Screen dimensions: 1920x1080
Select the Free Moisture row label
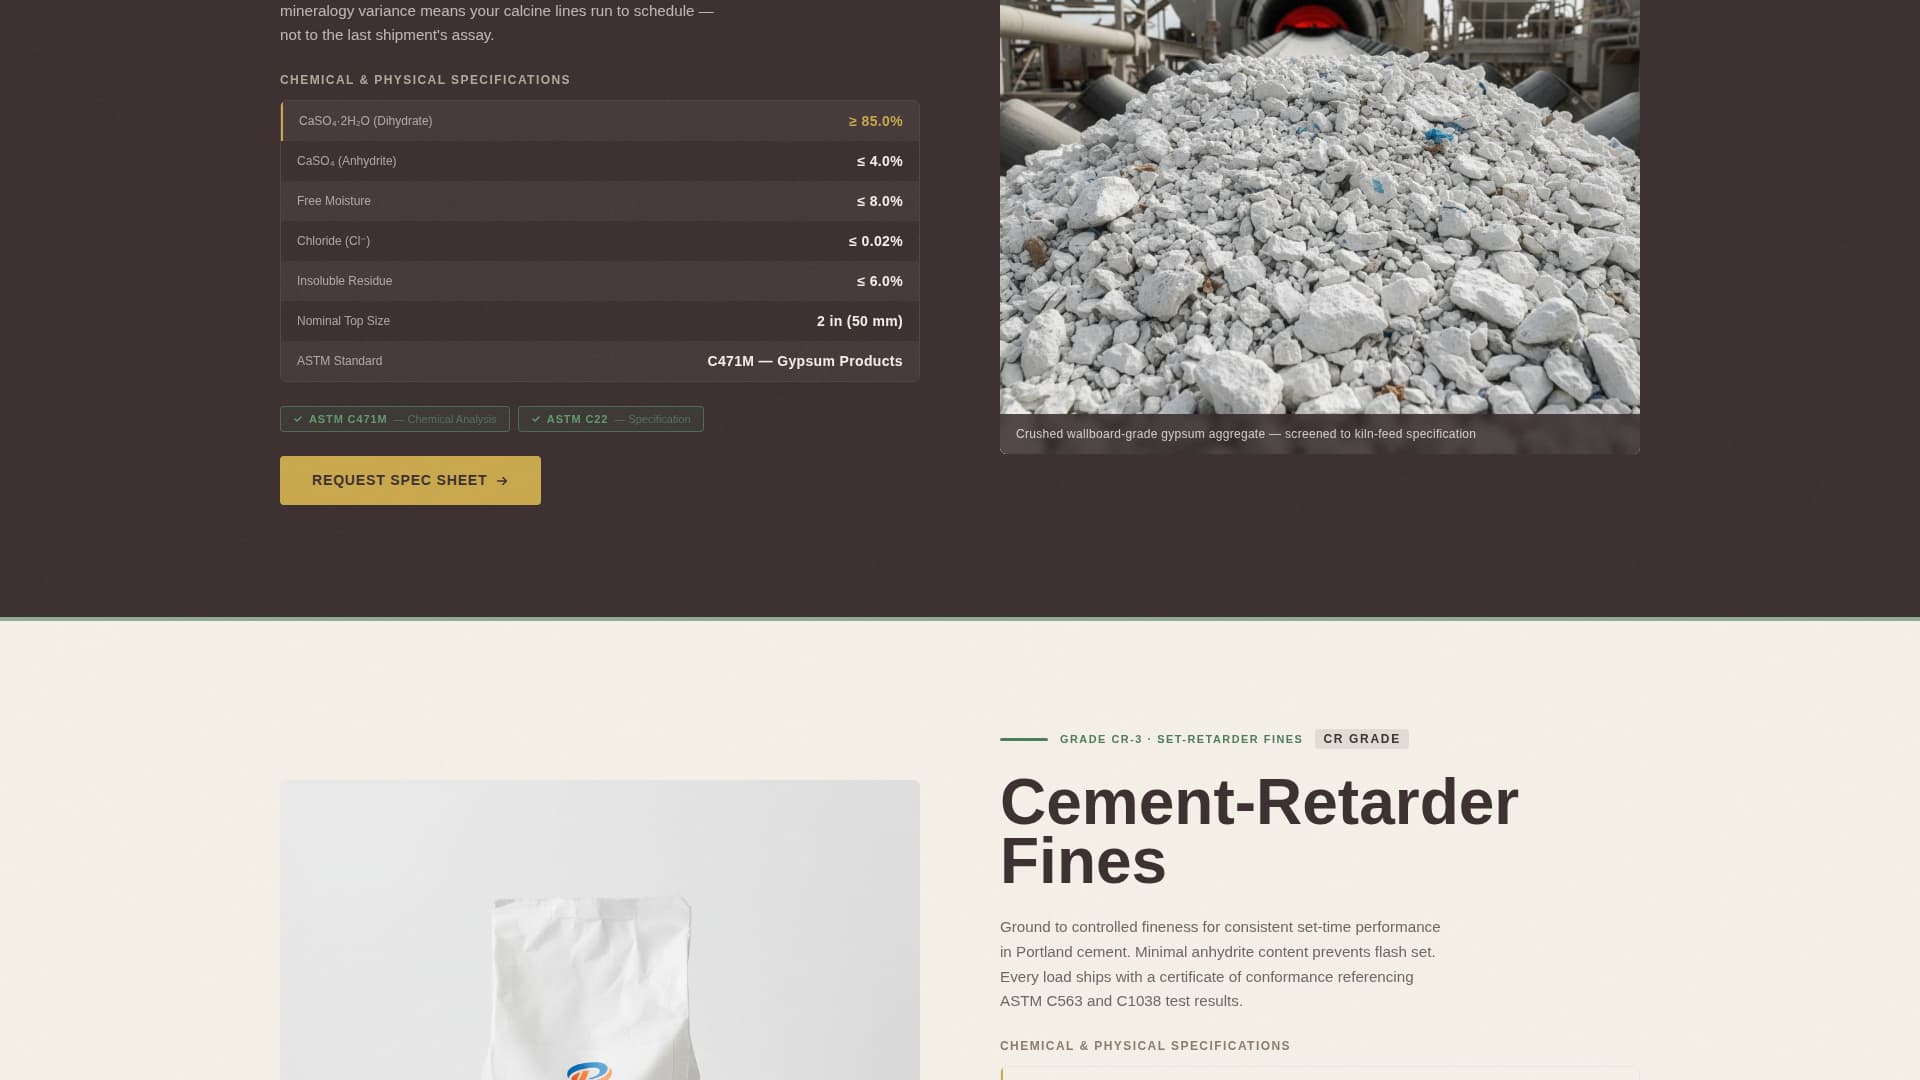pyautogui.click(x=334, y=201)
